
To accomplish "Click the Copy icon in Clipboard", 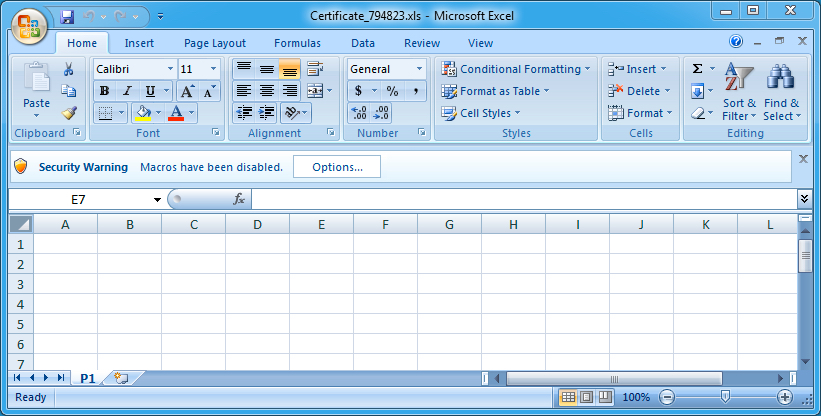I will tap(68, 91).
